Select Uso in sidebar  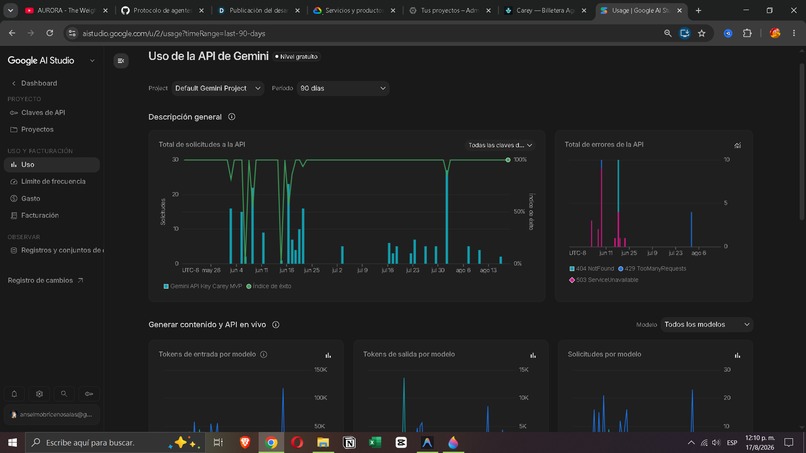[x=50, y=165]
